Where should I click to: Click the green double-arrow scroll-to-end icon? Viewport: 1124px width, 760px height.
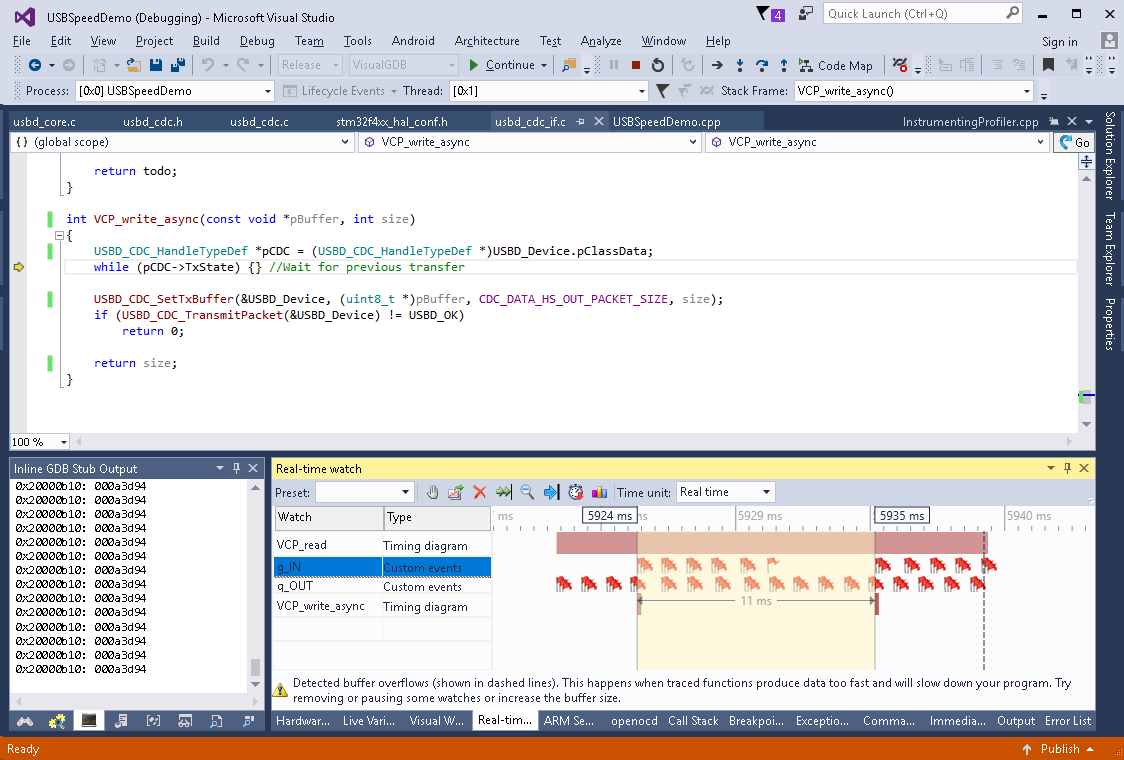pyautogui.click(x=504, y=492)
